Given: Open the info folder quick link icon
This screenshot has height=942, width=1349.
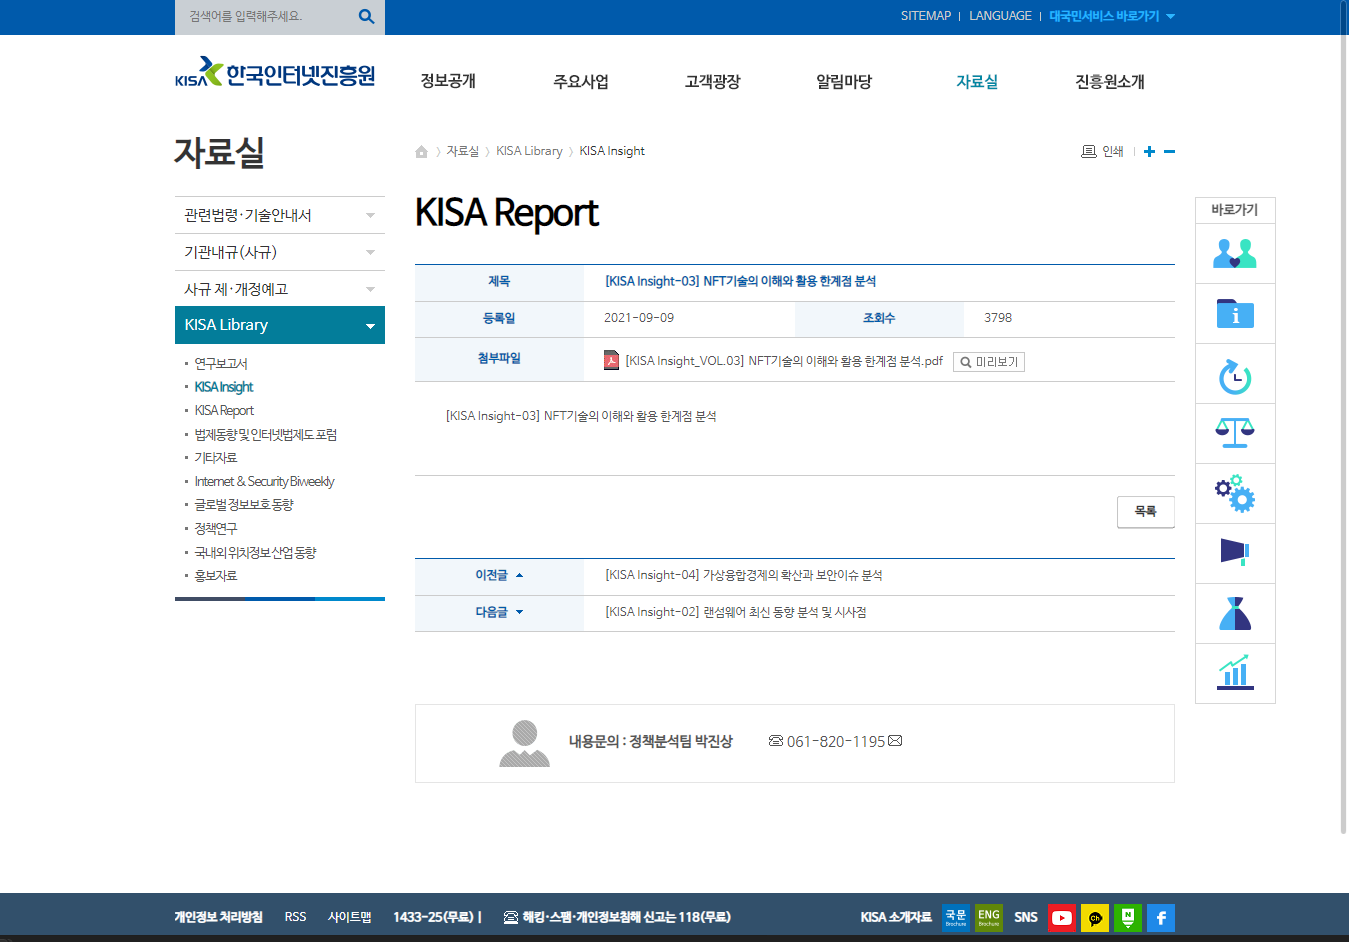Looking at the screenshot, I should (x=1235, y=314).
